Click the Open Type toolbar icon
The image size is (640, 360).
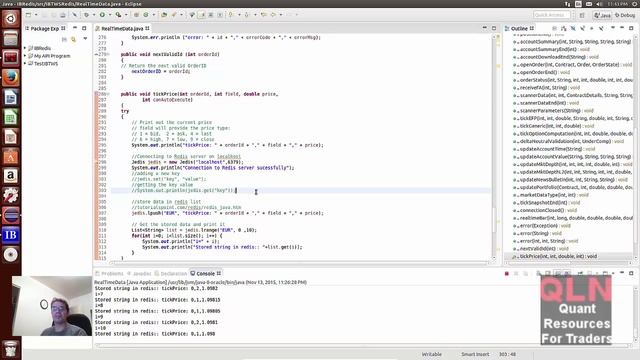[164, 15]
